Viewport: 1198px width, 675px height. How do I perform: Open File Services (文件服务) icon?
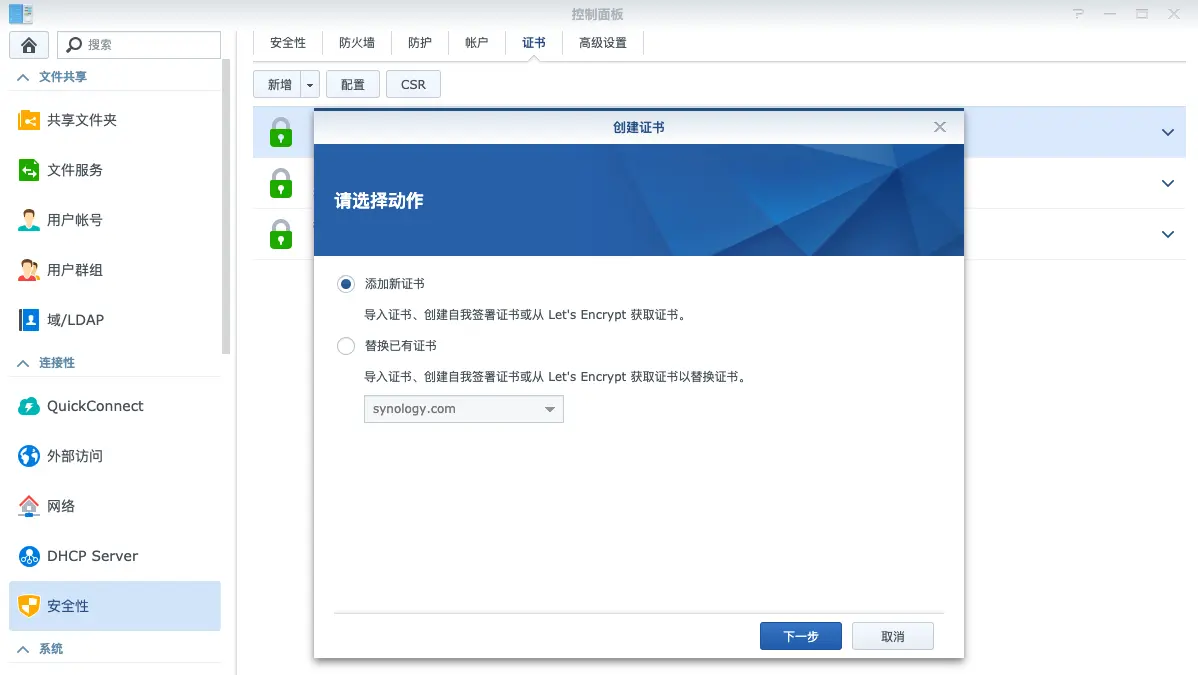click(28, 170)
